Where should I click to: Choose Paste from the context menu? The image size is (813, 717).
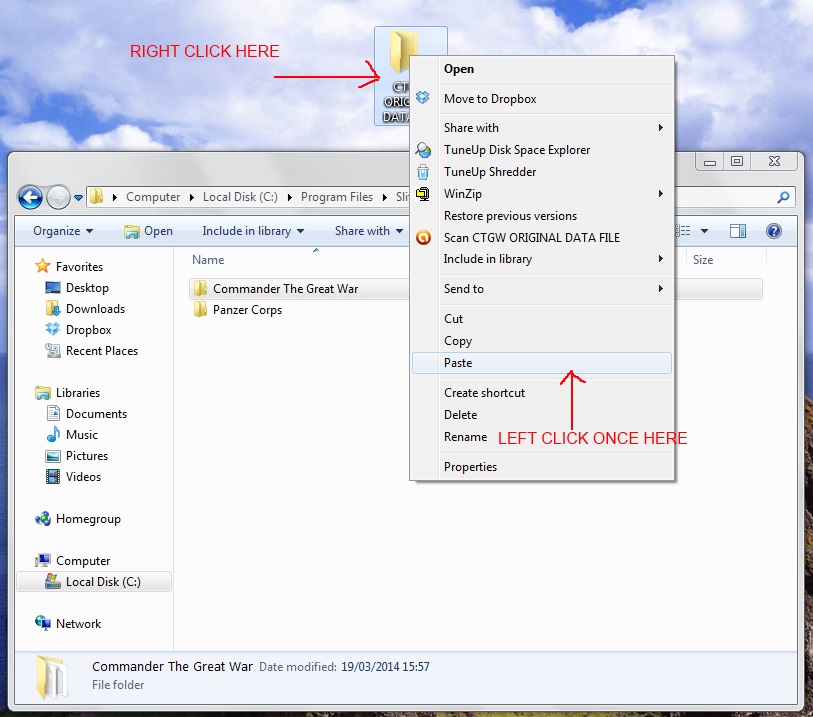coord(542,363)
